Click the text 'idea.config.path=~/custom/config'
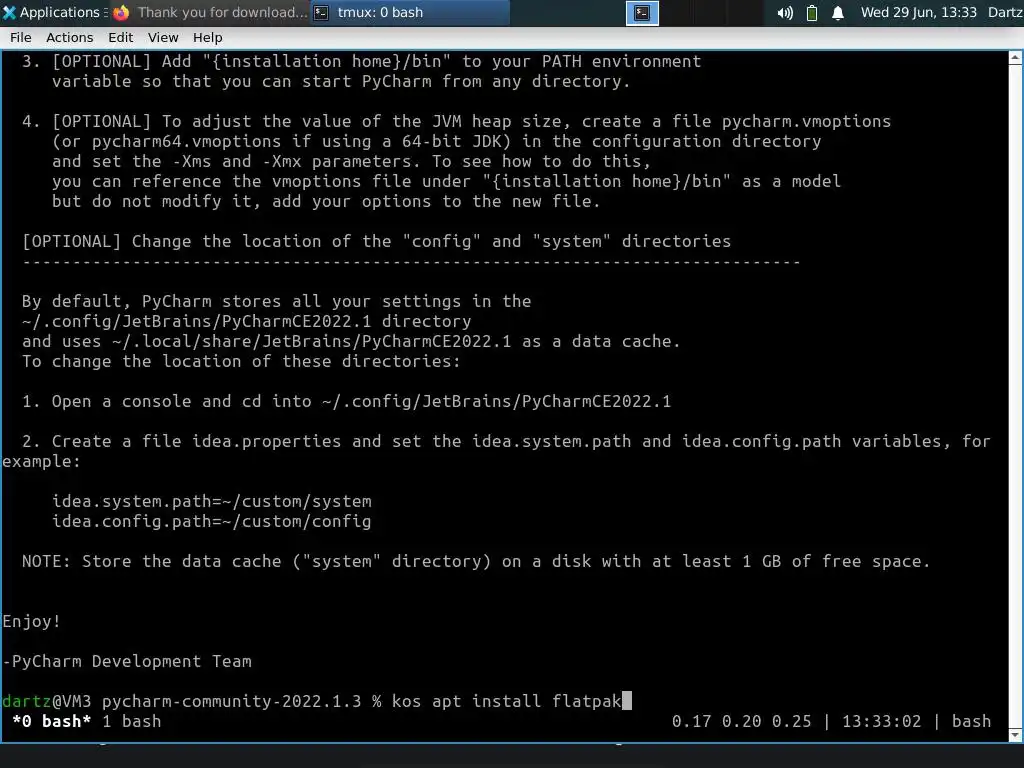The width and height of the screenshot is (1024, 768). (212, 521)
